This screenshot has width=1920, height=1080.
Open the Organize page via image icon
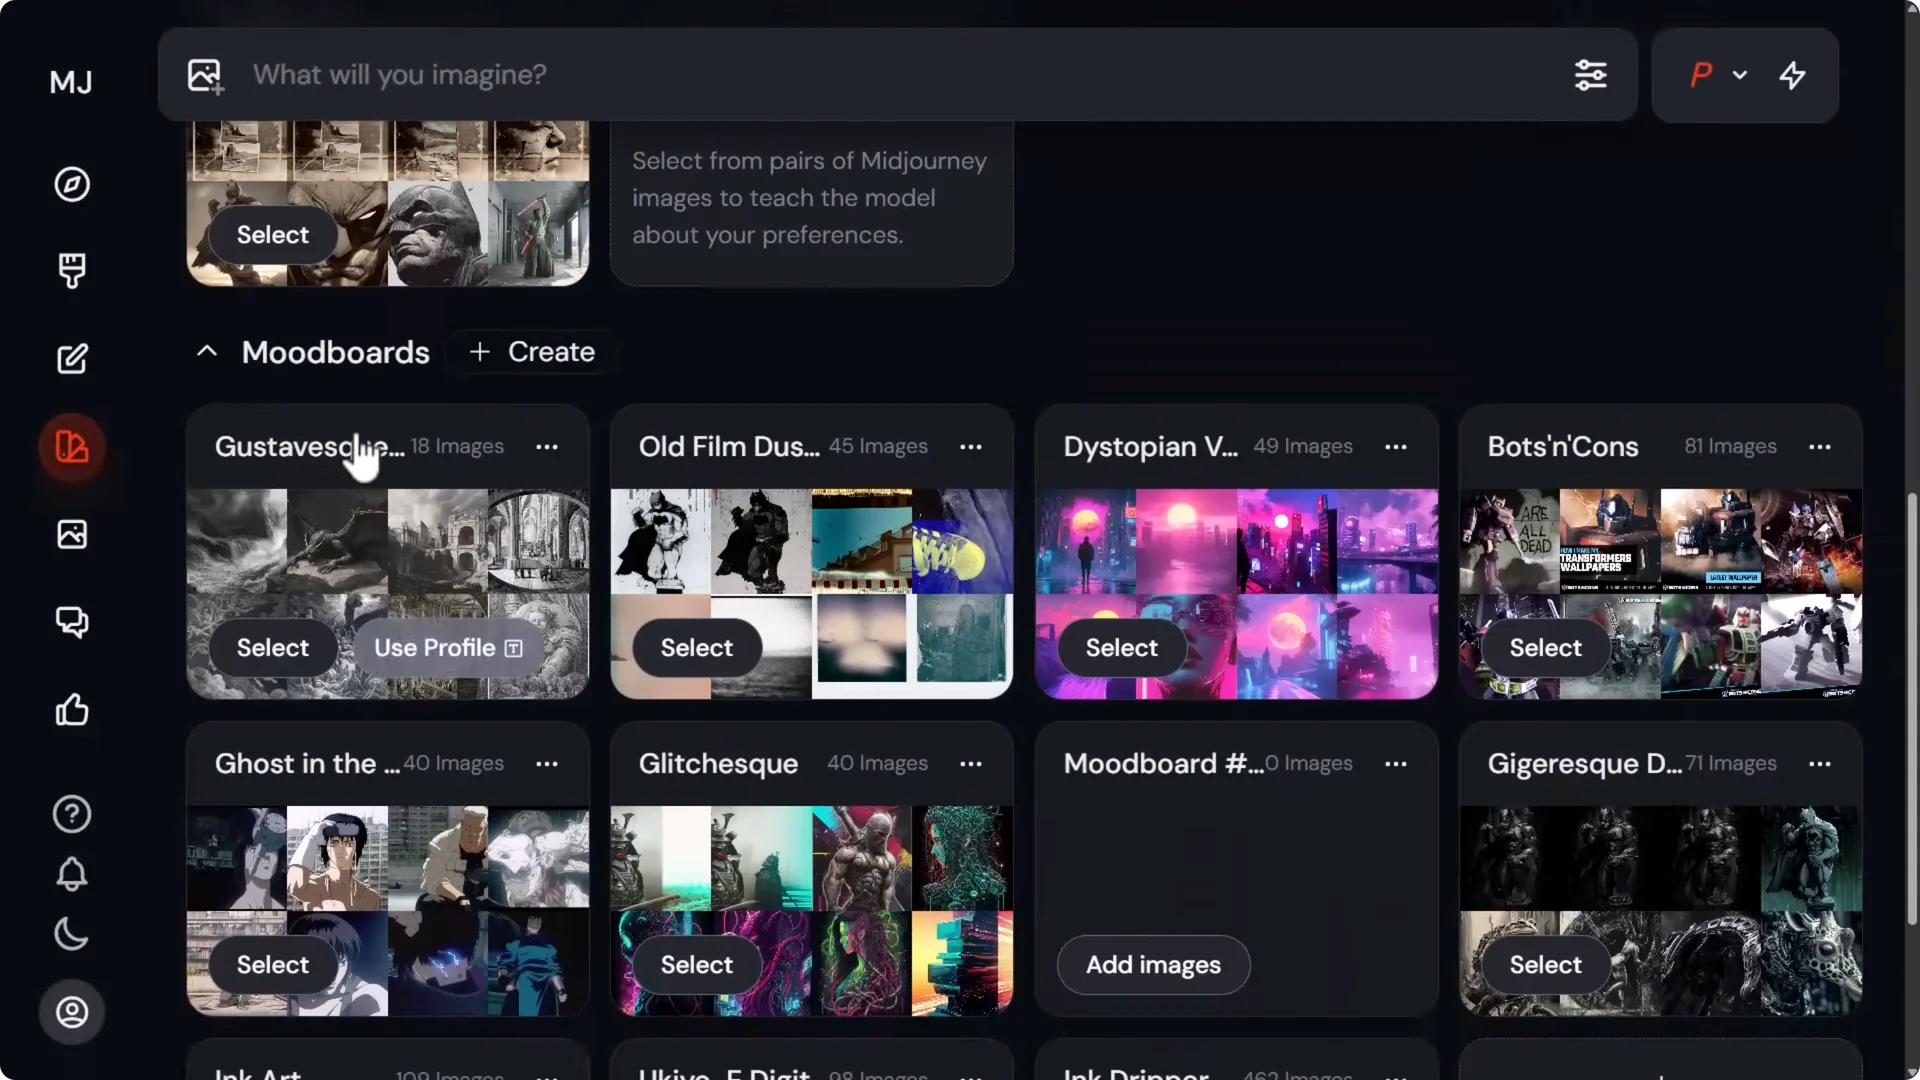tap(71, 534)
